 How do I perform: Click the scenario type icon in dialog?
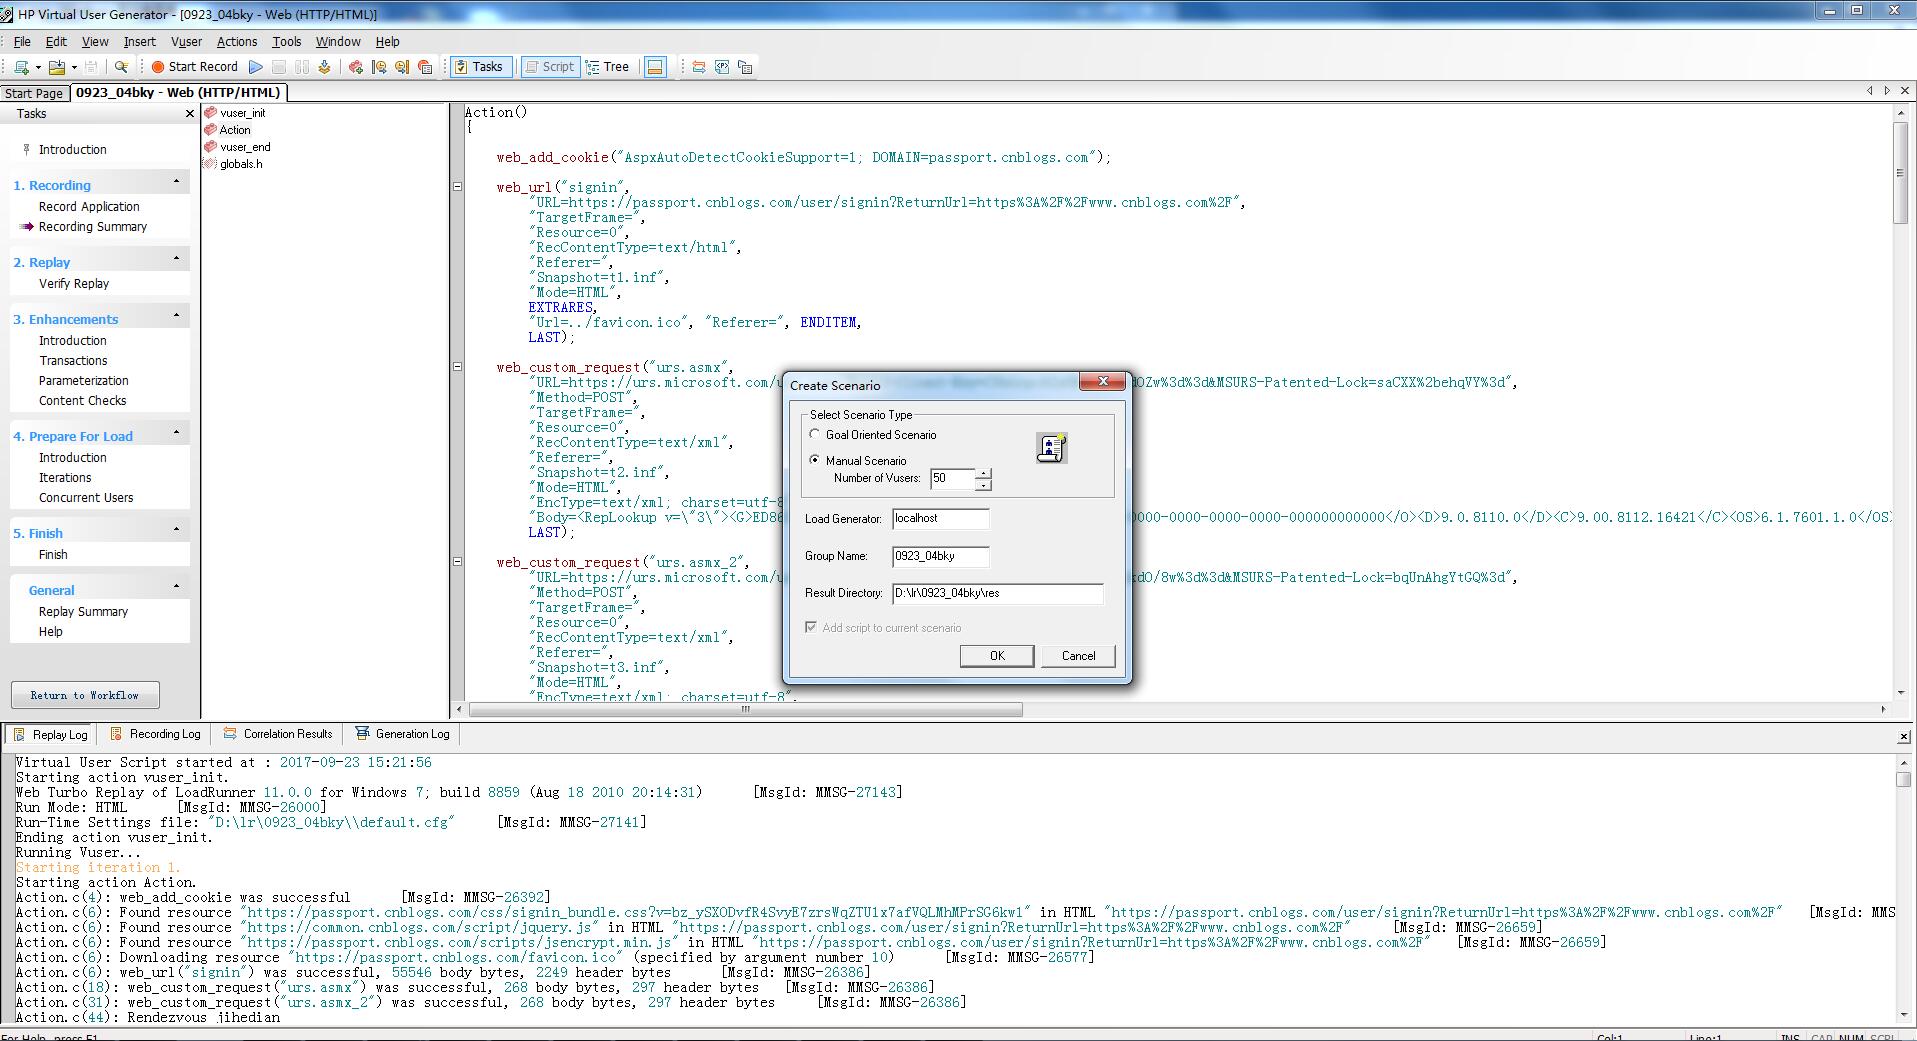1051,448
